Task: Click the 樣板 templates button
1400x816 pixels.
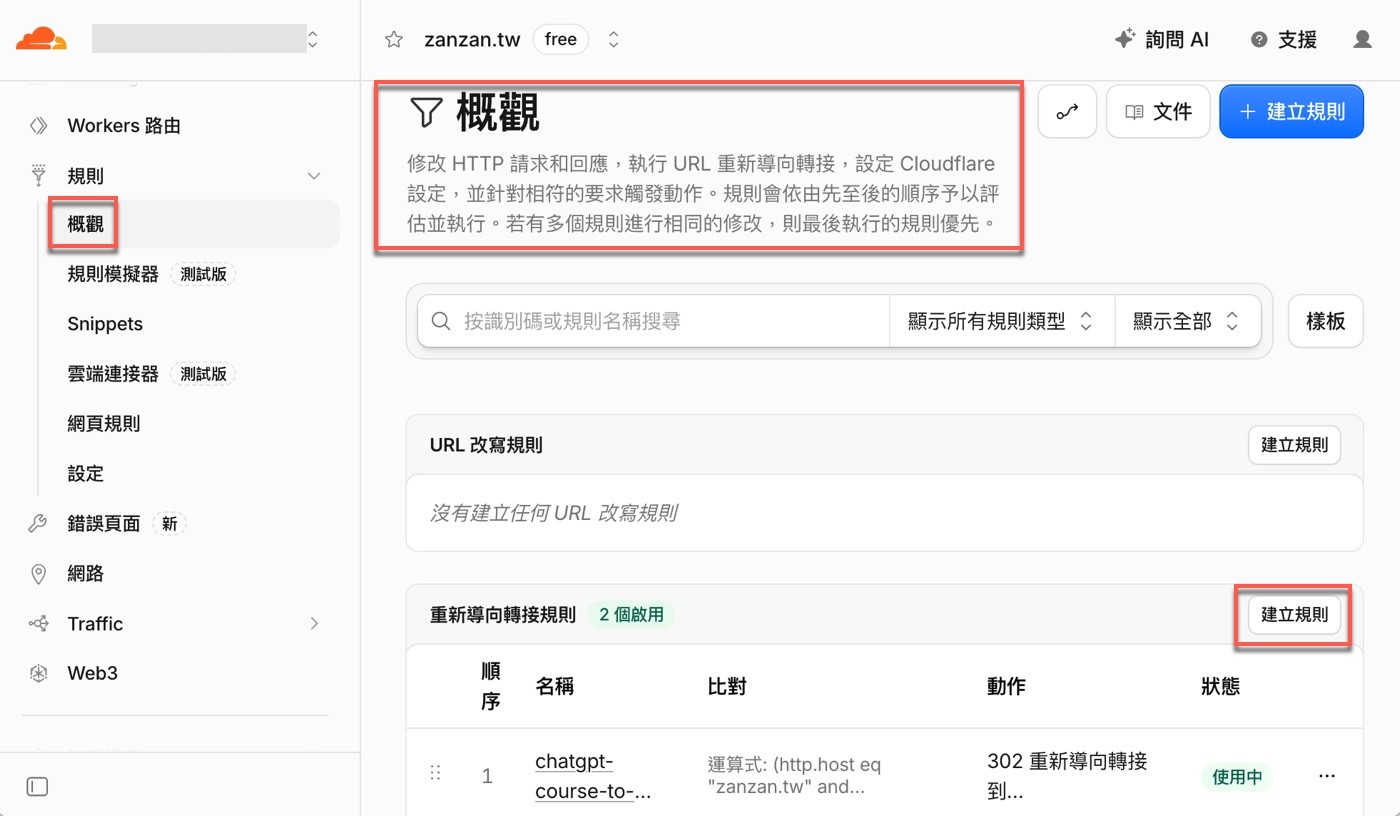Action: pyautogui.click(x=1326, y=321)
